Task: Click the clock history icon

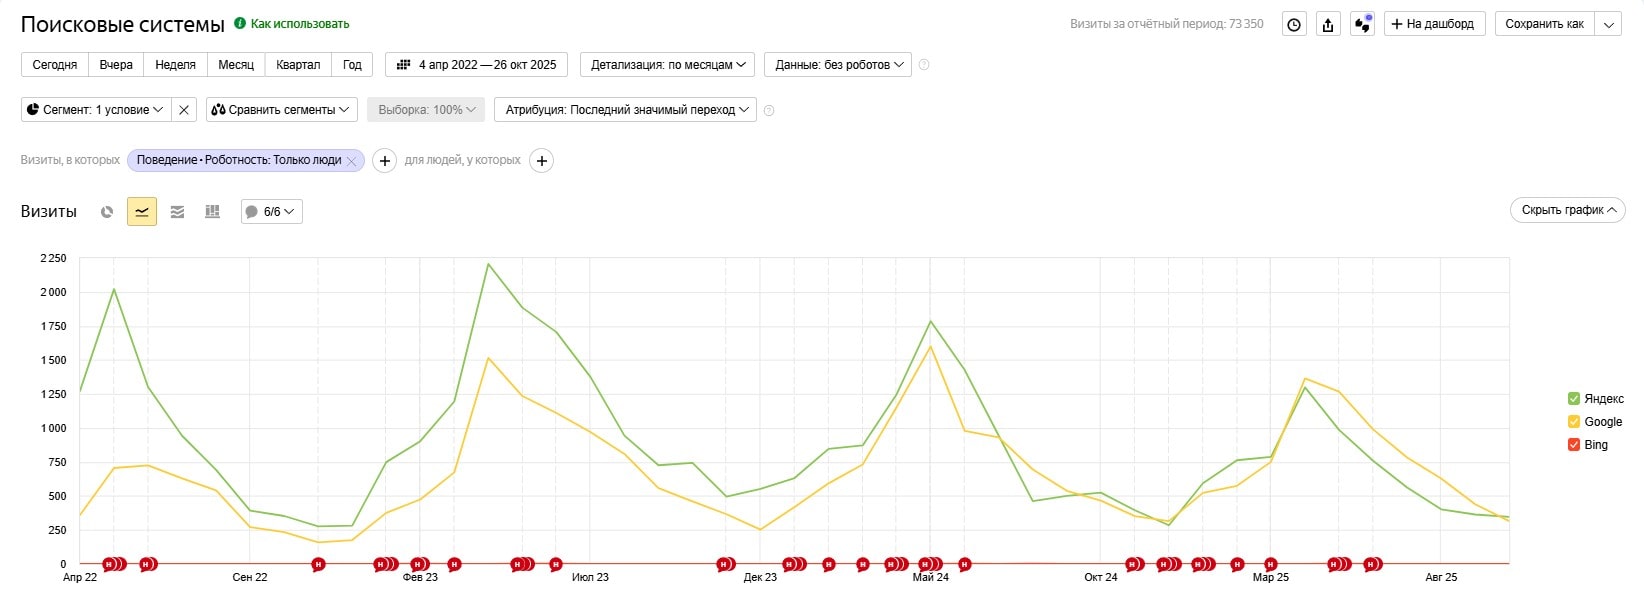Action: tap(1294, 25)
